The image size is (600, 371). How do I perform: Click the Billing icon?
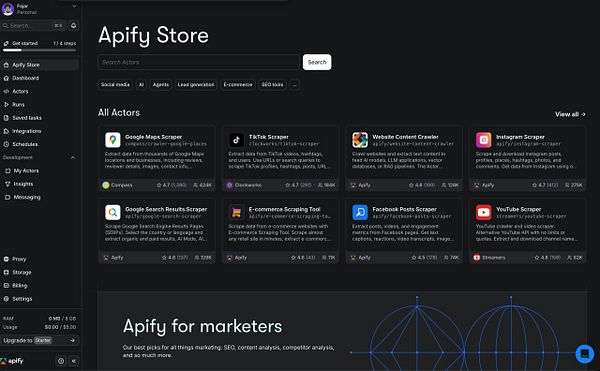[6, 285]
